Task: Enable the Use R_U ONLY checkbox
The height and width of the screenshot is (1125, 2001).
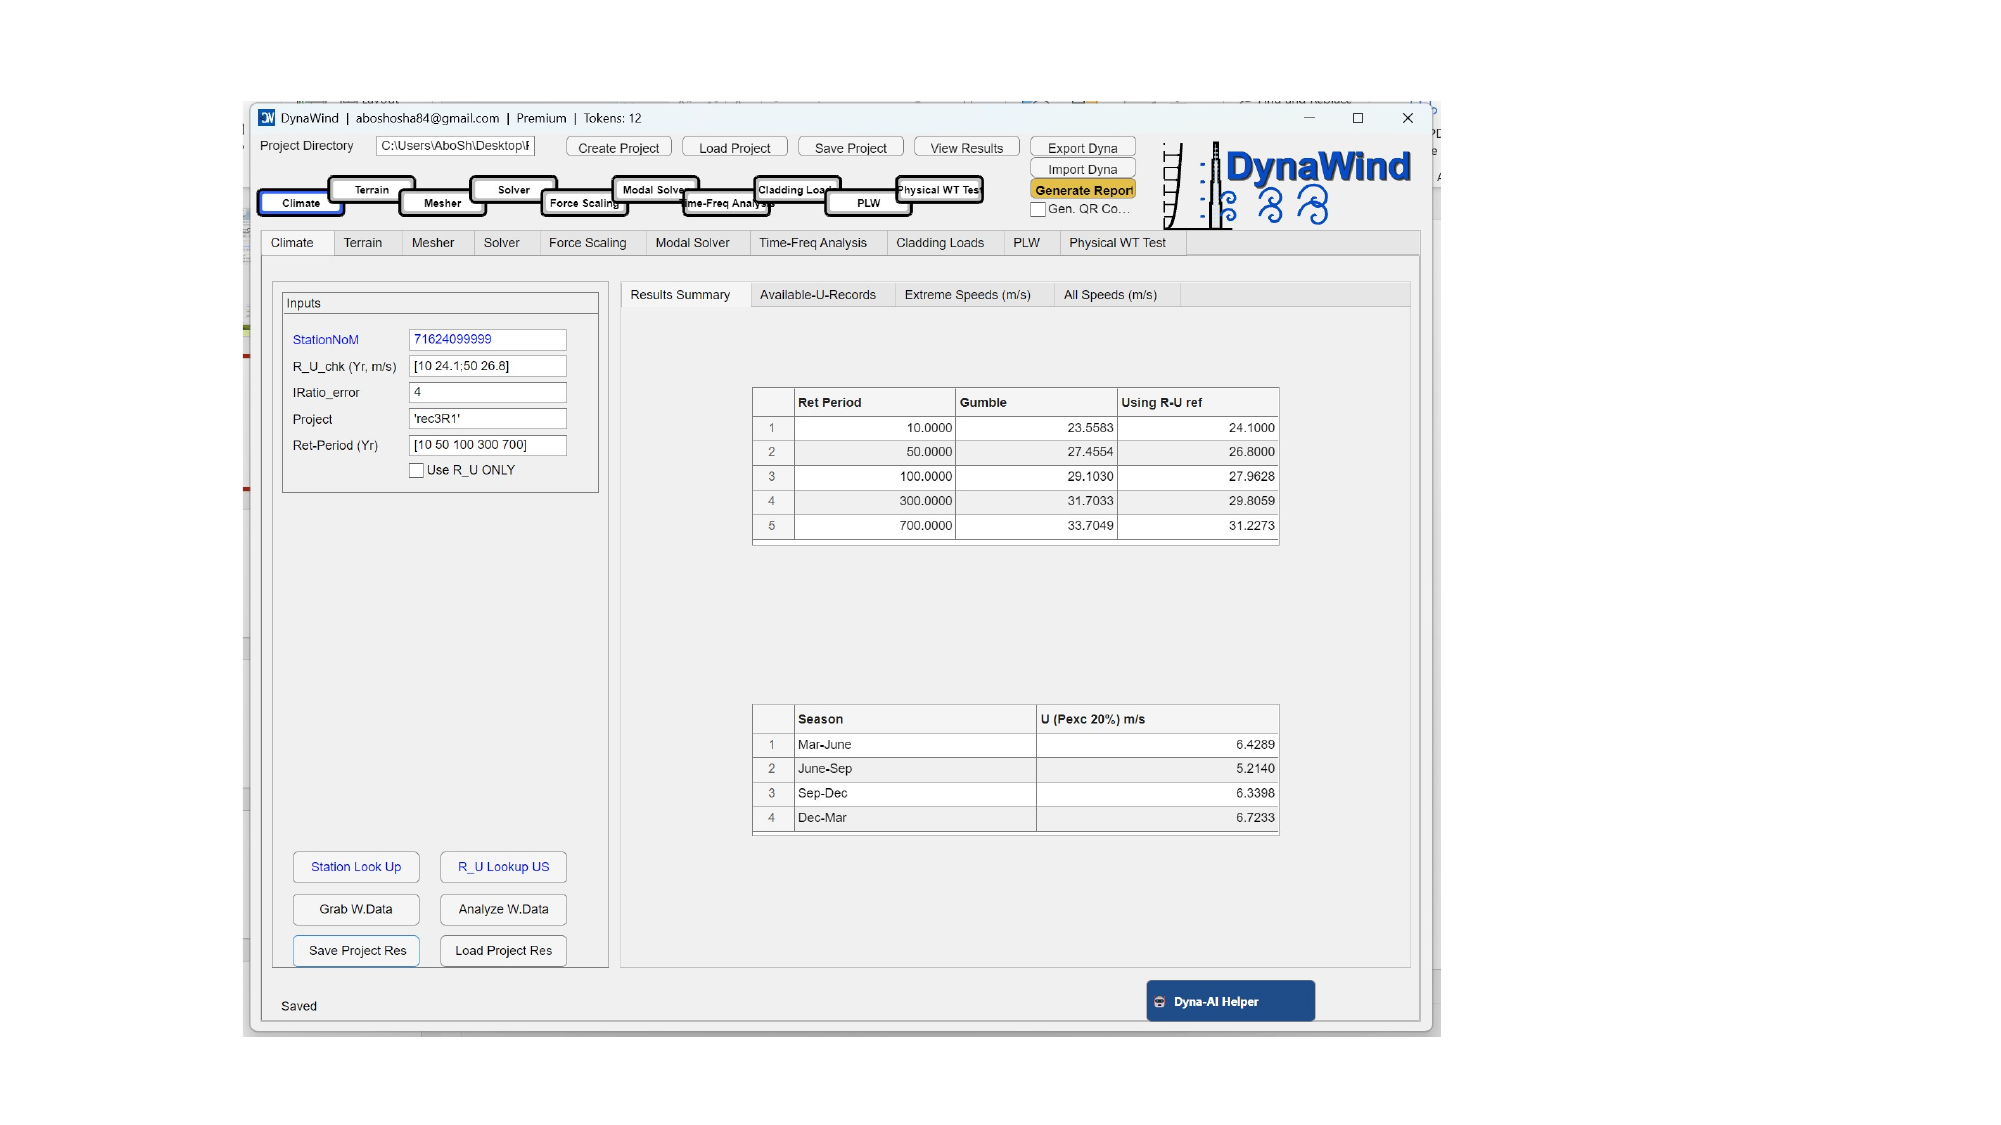Action: tap(417, 470)
